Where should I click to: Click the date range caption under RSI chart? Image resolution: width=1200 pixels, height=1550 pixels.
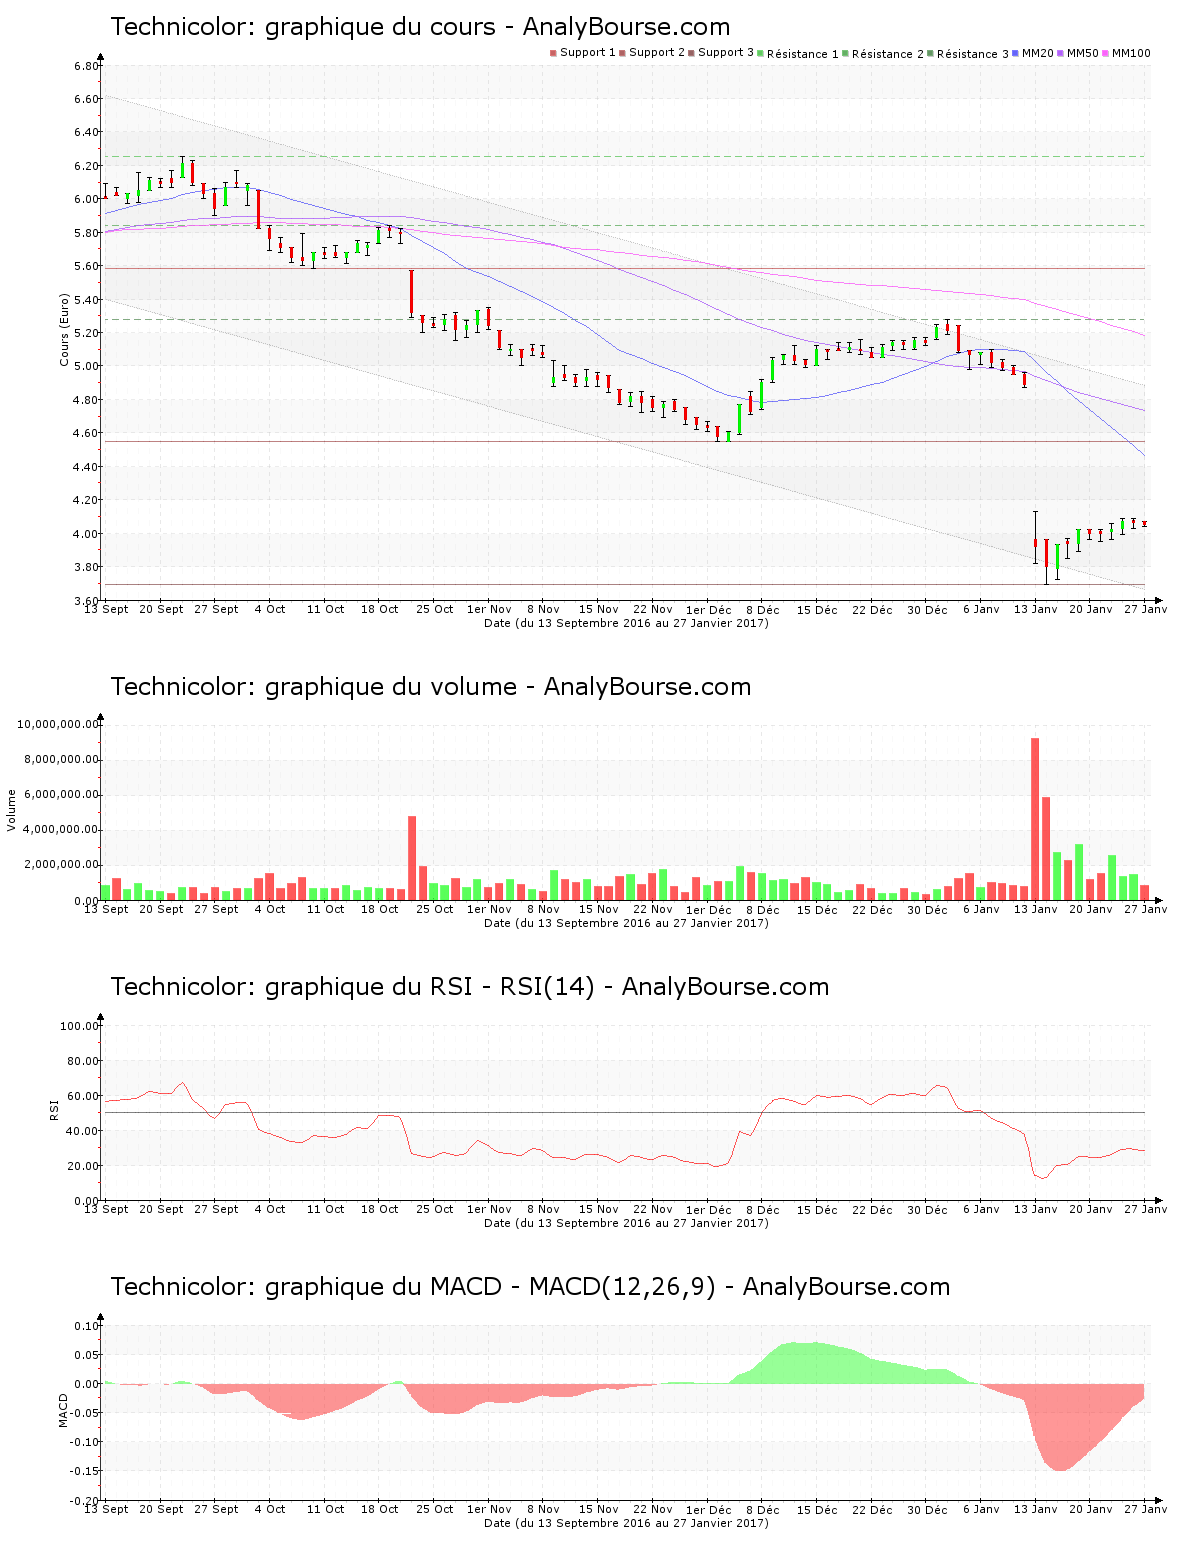click(626, 1223)
